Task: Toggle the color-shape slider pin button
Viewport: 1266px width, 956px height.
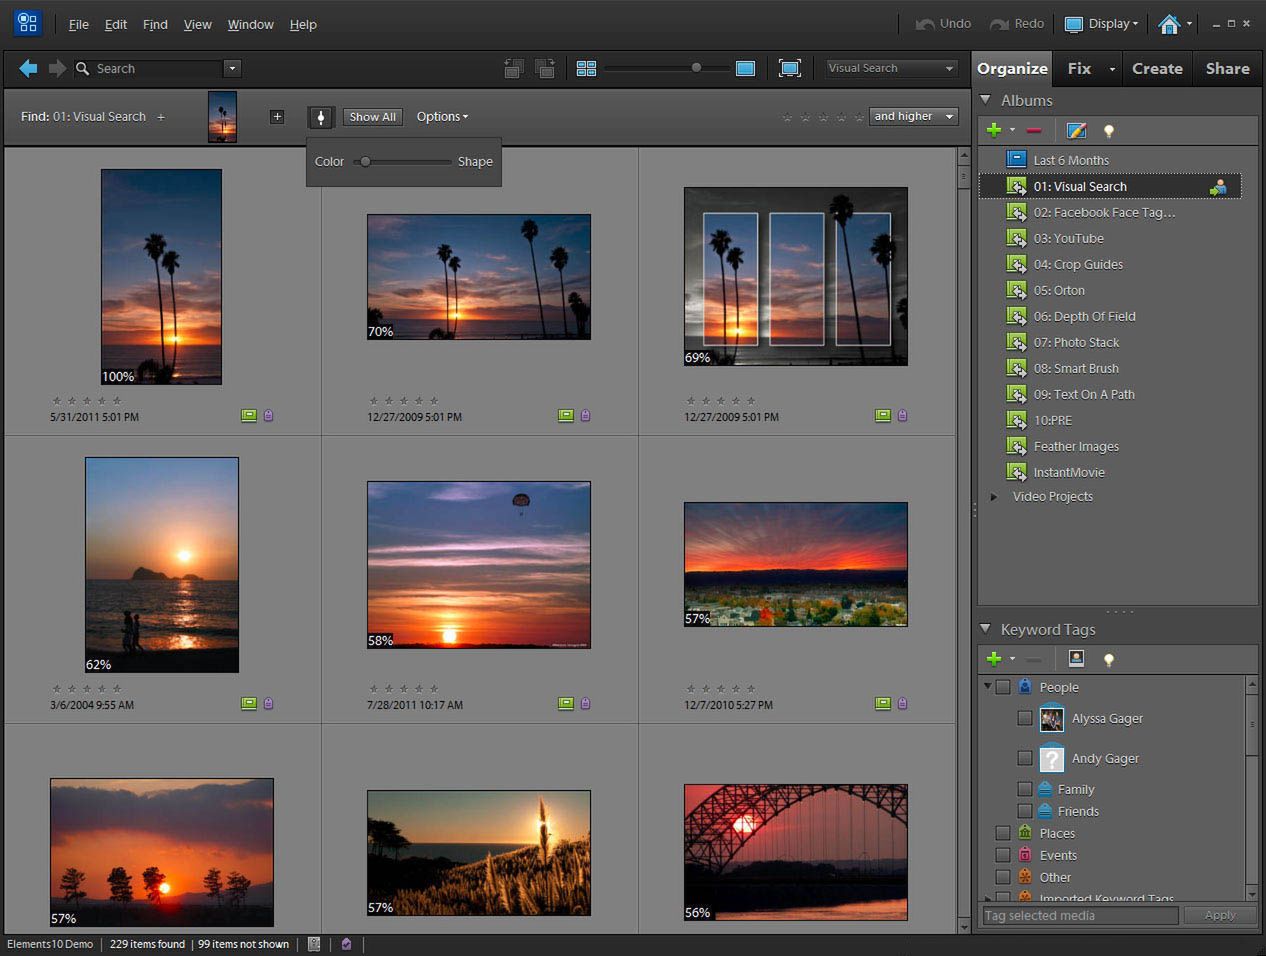Action: click(321, 117)
